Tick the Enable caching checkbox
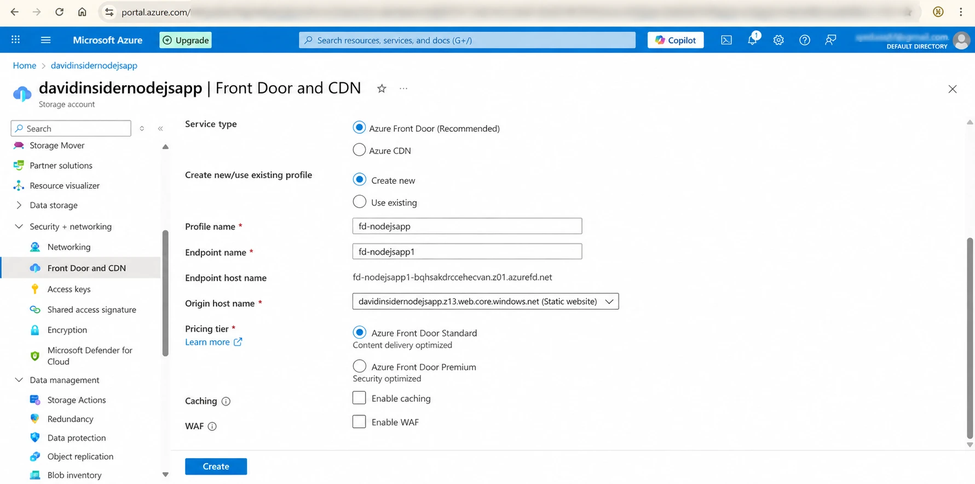Viewport: 975px width, 484px height. point(359,398)
